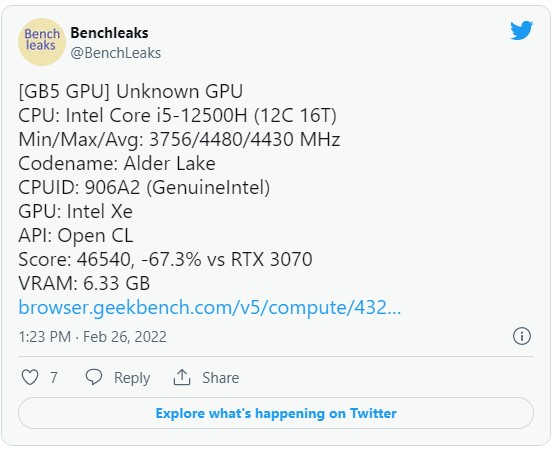
Task: Click the reply speech bubble icon
Action: coord(94,377)
